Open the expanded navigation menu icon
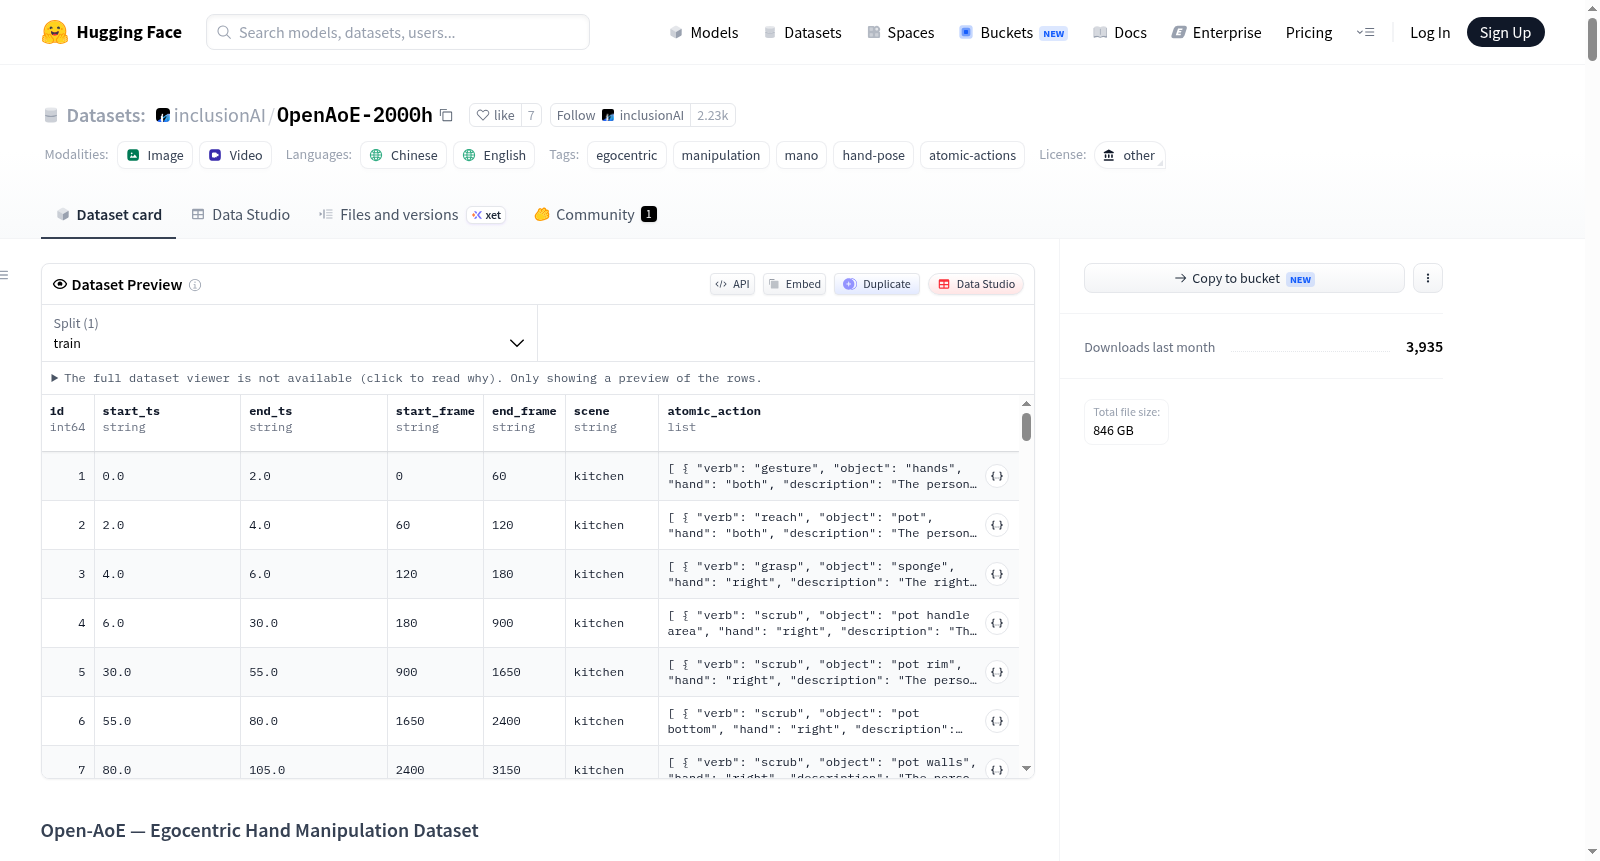Screen dimensions: 1600x861 (1365, 32)
